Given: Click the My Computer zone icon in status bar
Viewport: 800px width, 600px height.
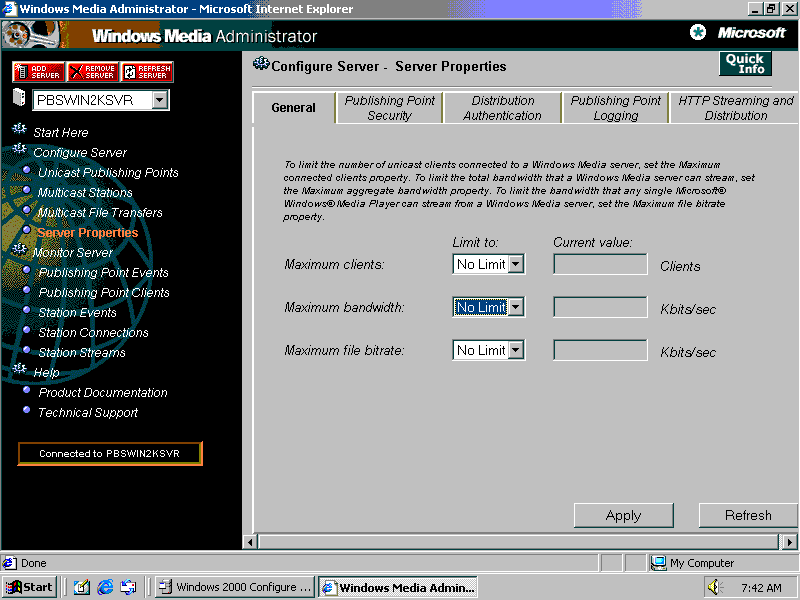Looking at the screenshot, I should 658,563.
